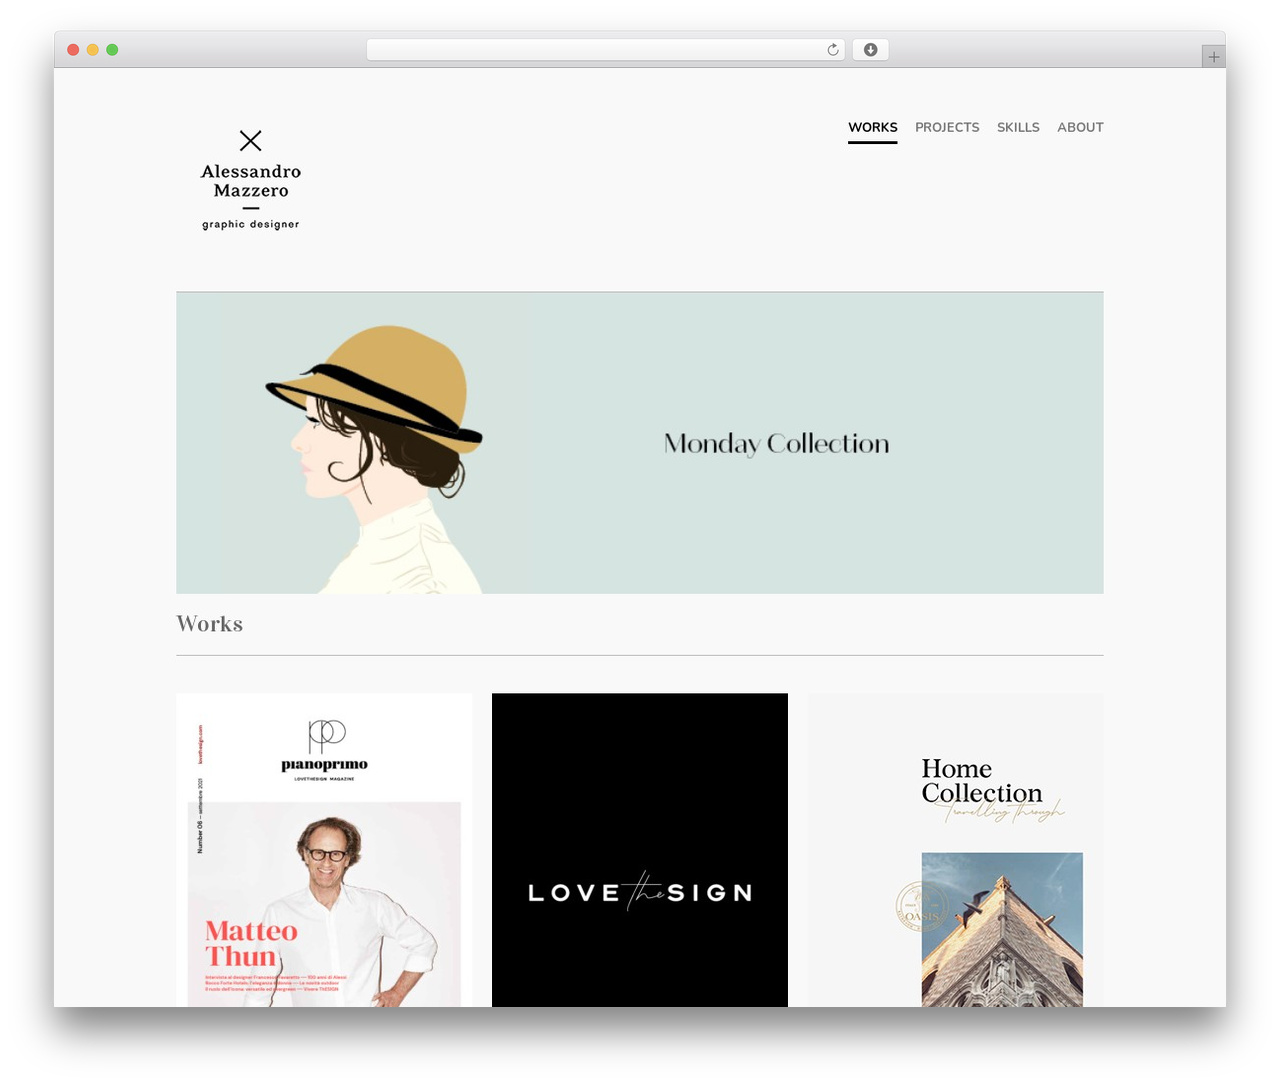Go to the PROJECTS page
This screenshot has width=1280, height=1084.
point(947,127)
